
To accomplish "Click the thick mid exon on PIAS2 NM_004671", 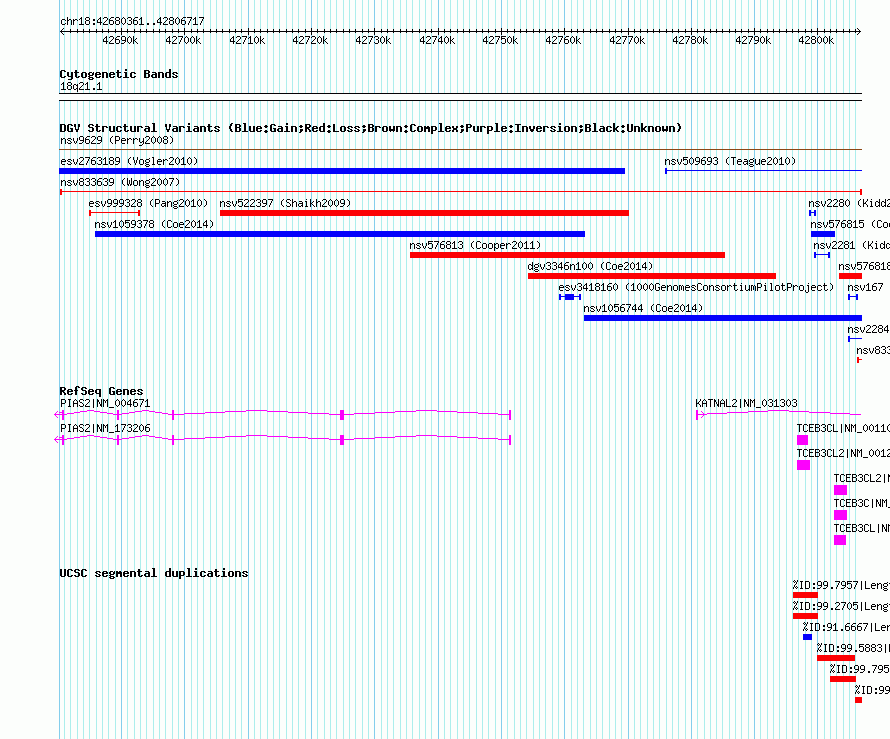I will (x=342, y=415).
